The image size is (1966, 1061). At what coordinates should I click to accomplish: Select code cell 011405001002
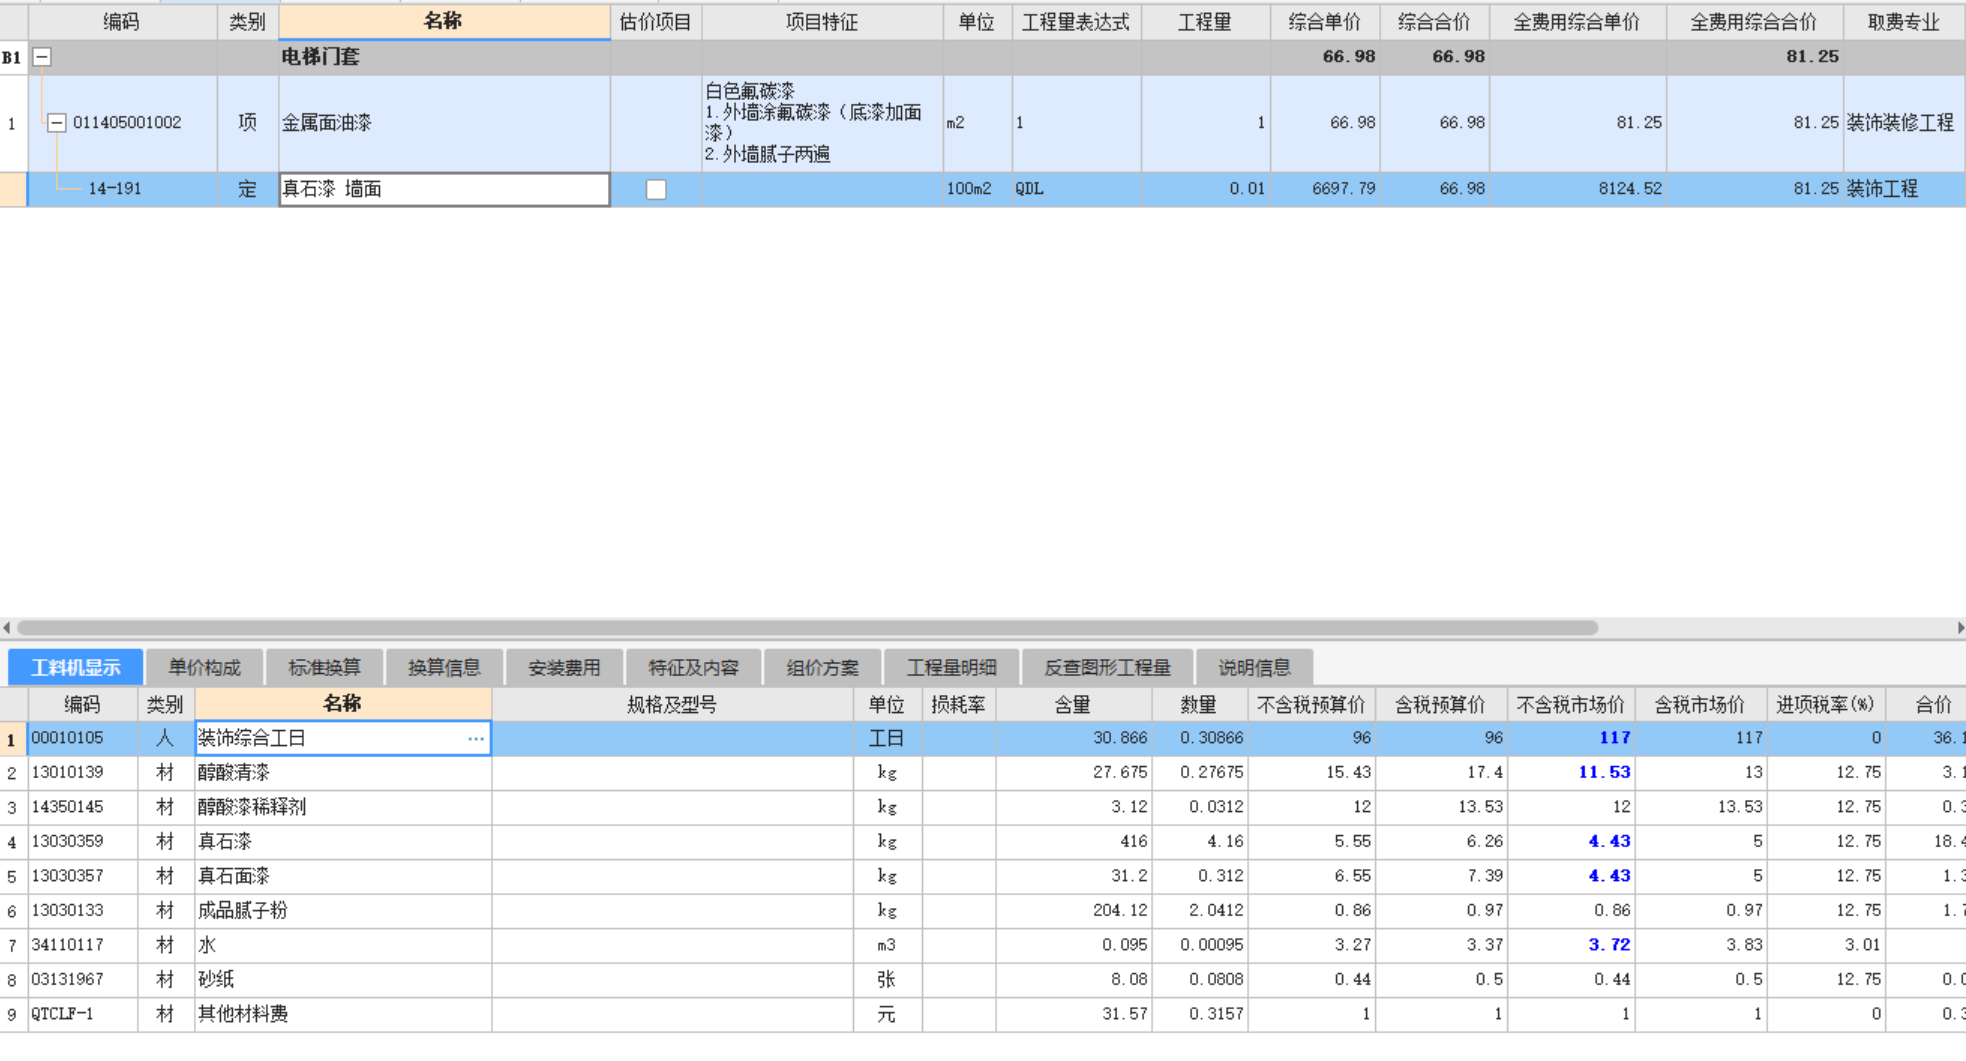[127, 123]
